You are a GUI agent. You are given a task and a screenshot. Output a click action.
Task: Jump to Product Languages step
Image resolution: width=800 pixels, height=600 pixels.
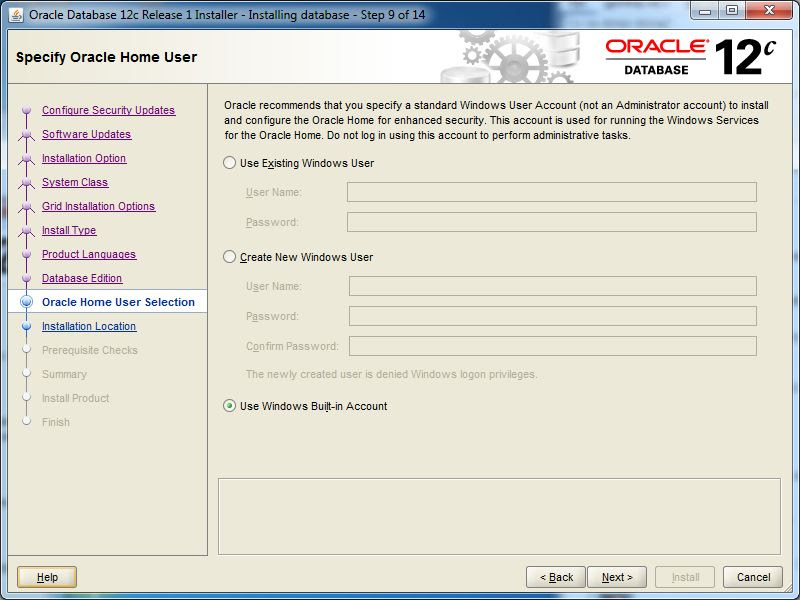pos(89,254)
